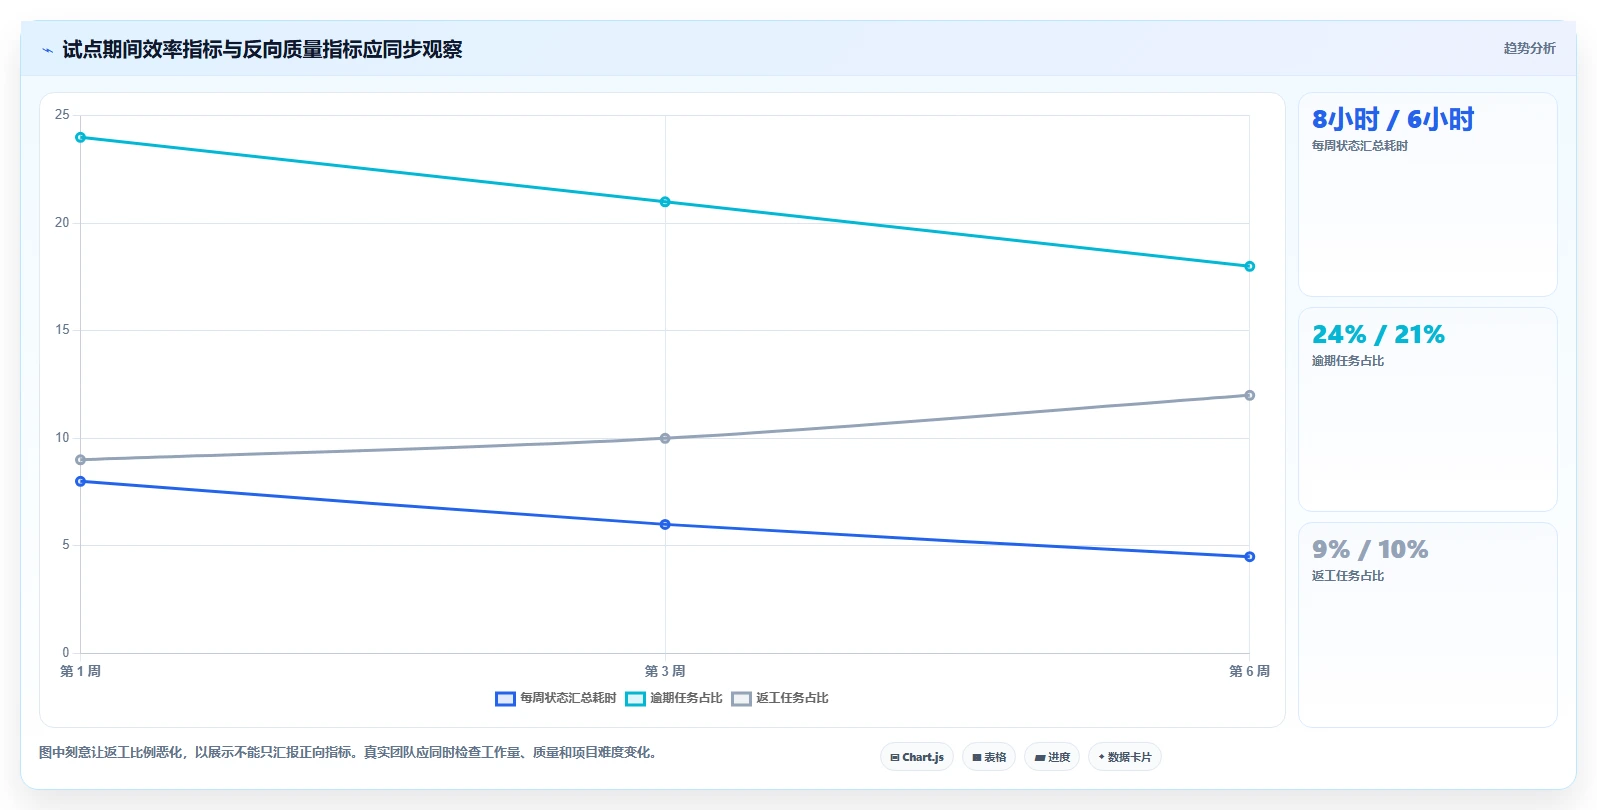
Task: Click the cyan 逾期任务占比 legend swatch
Action: (635, 699)
